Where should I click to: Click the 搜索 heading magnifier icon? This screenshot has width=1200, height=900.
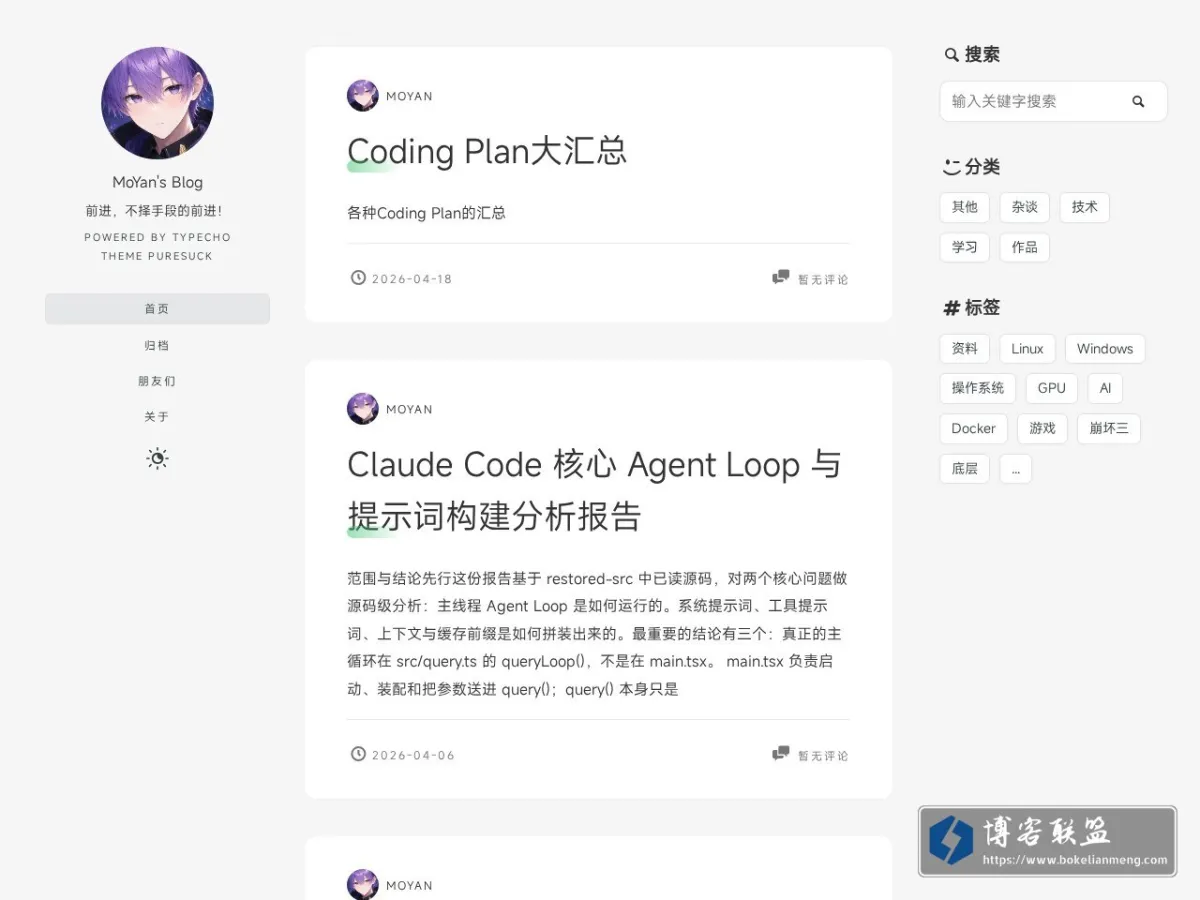pyautogui.click(x=952, y=55)
